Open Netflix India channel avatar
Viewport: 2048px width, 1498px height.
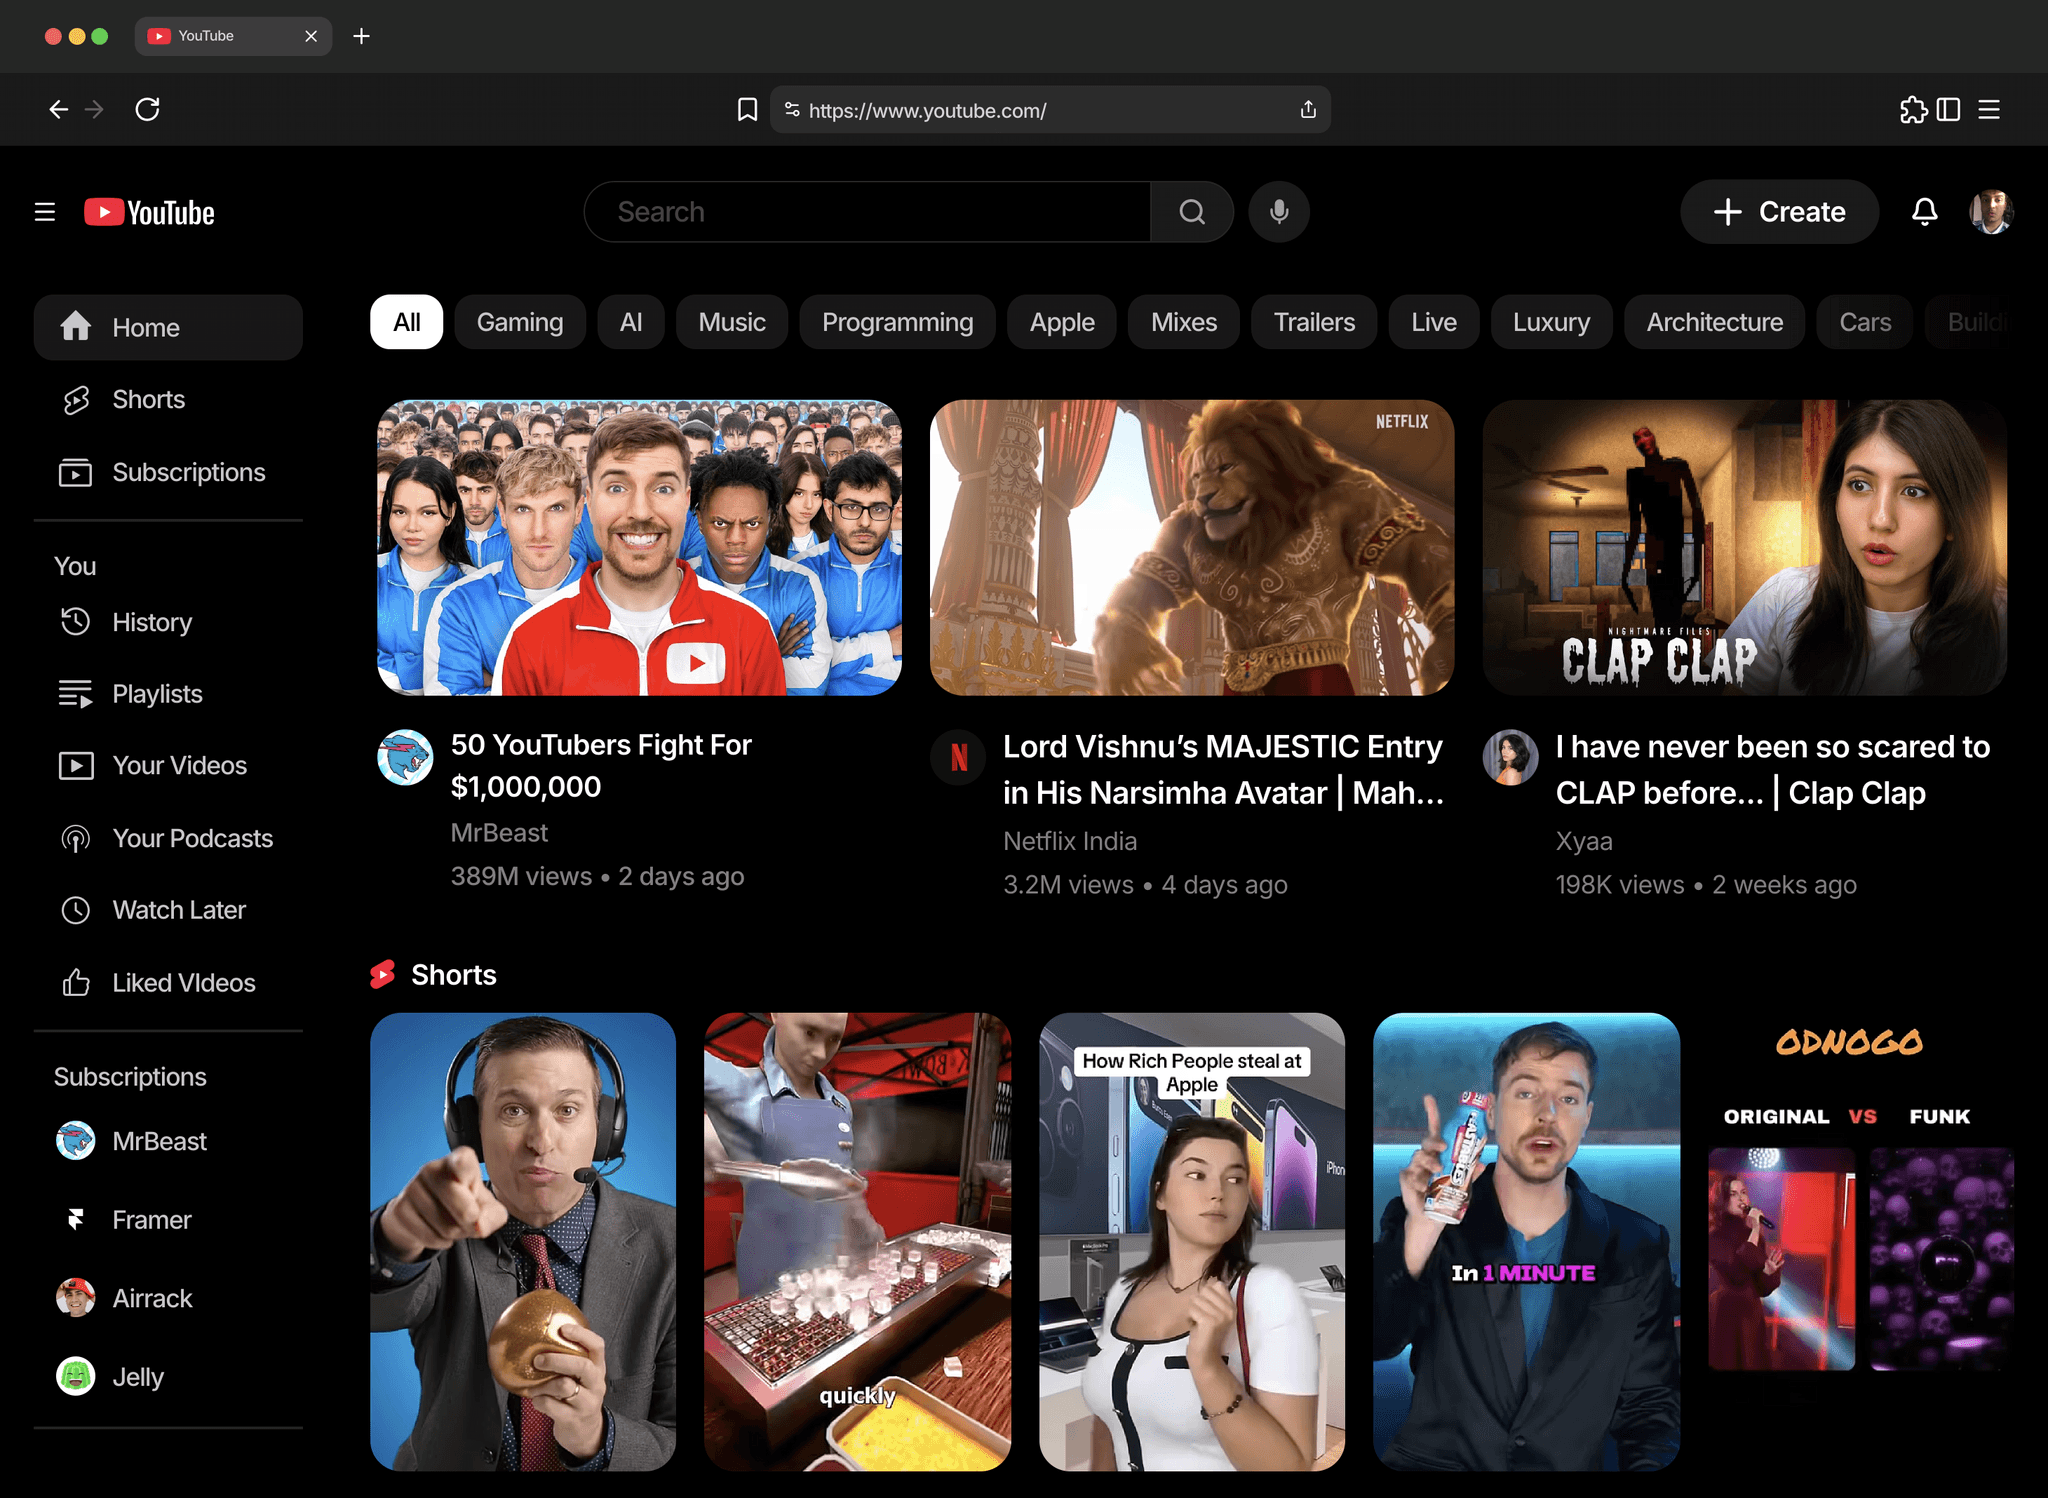click(958, 757)
